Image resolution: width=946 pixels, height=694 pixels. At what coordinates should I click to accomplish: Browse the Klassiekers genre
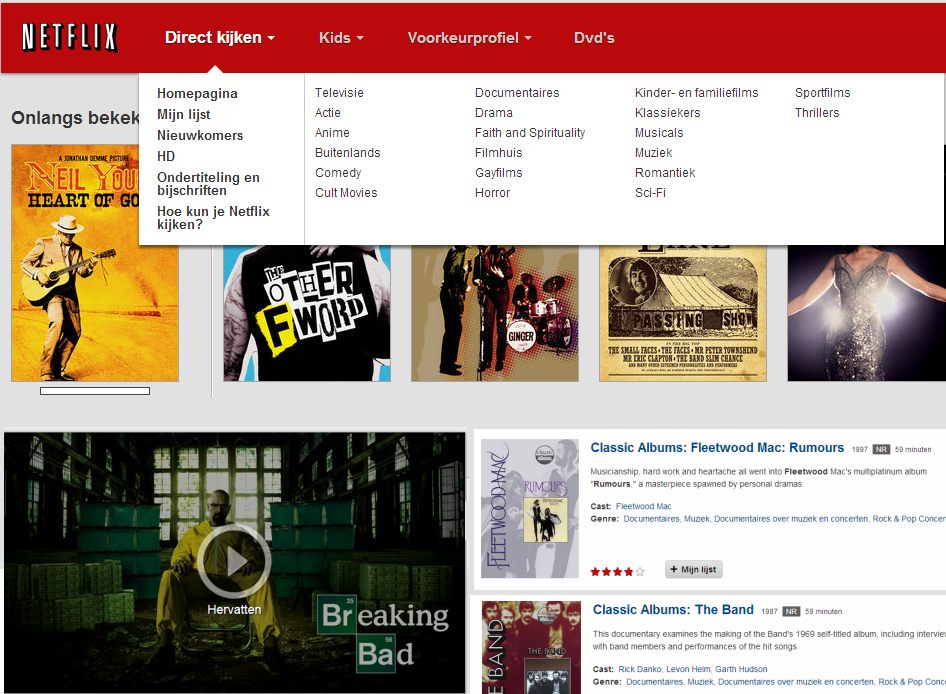667,113
